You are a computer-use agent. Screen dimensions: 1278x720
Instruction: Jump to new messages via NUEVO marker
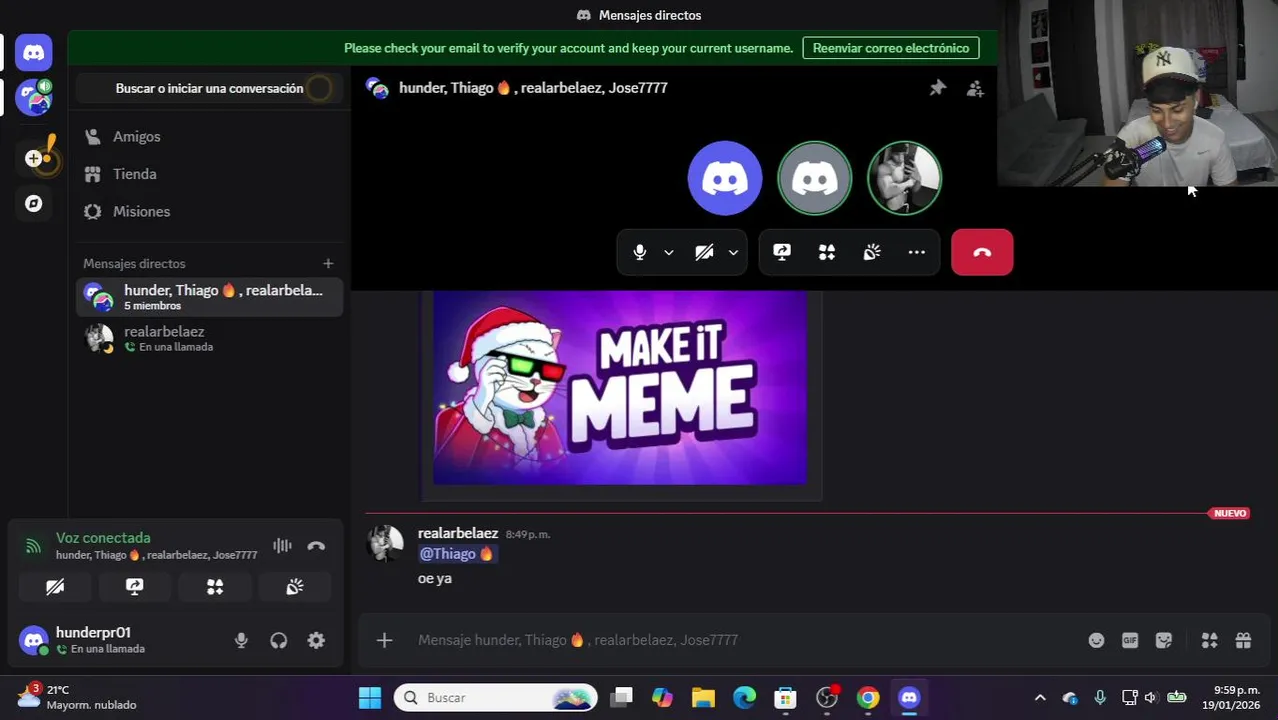point(1229,513)
